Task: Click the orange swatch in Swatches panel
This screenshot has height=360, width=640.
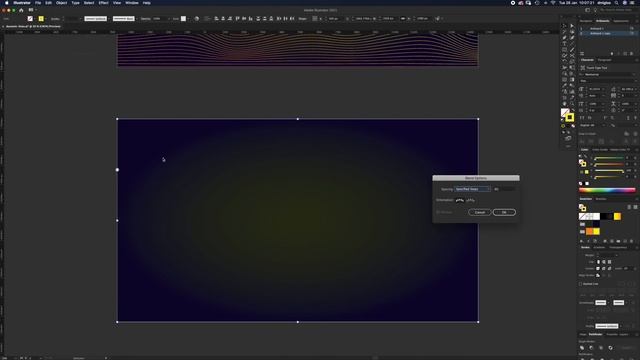Action: click(589, 231)
